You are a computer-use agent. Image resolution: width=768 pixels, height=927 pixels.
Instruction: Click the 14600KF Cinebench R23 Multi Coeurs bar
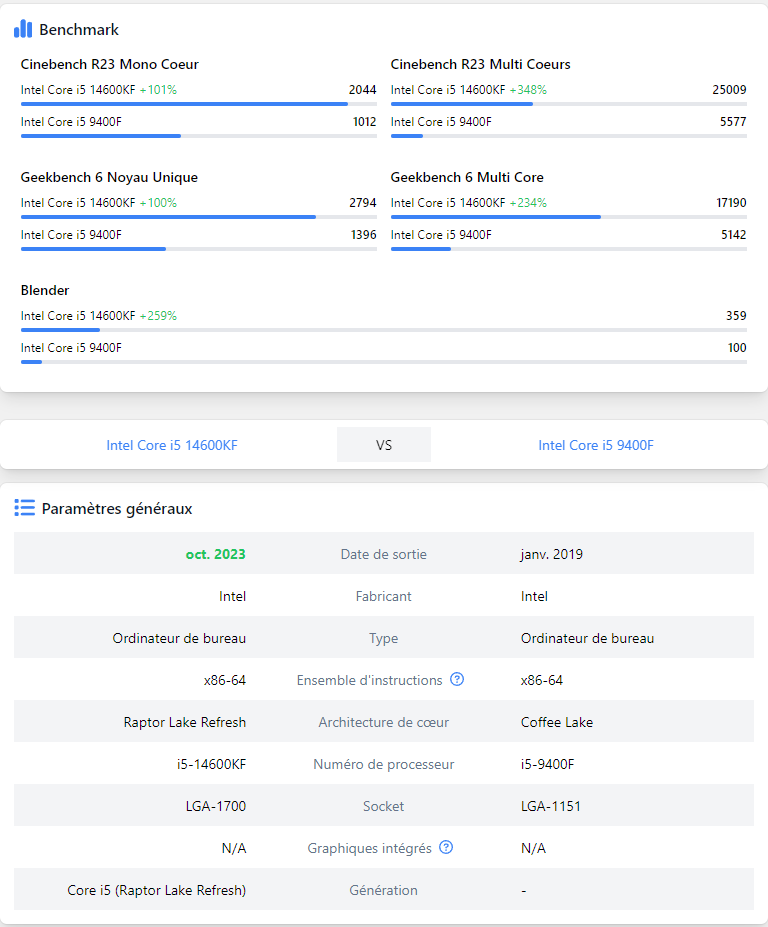point(461,104)
